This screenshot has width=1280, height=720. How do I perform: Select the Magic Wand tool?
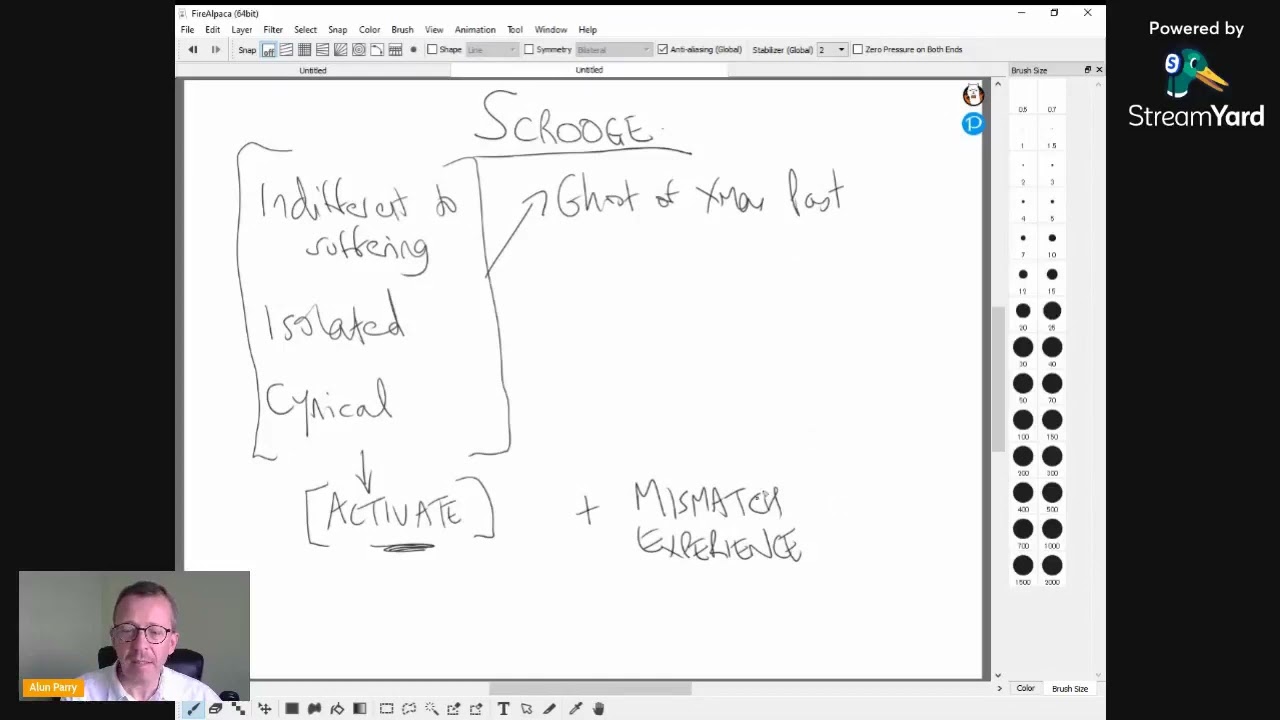pyautogui.click(x=431, y=708)
